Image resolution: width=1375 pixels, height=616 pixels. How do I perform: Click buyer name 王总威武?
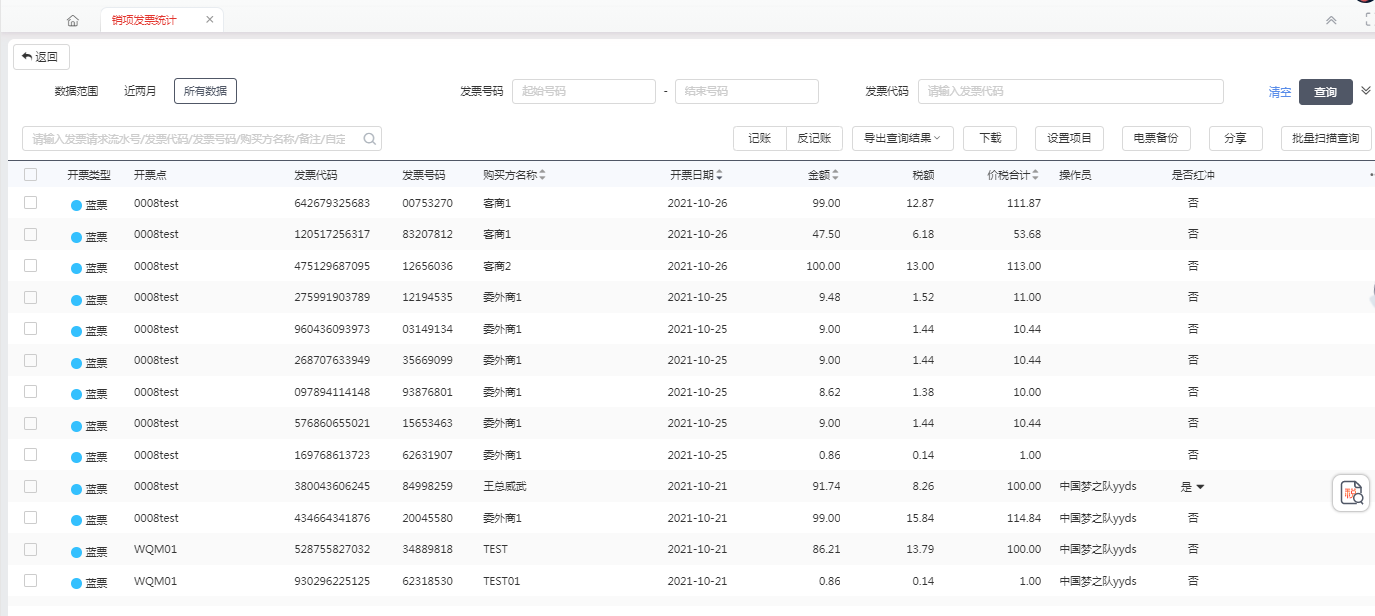[504, 486]
